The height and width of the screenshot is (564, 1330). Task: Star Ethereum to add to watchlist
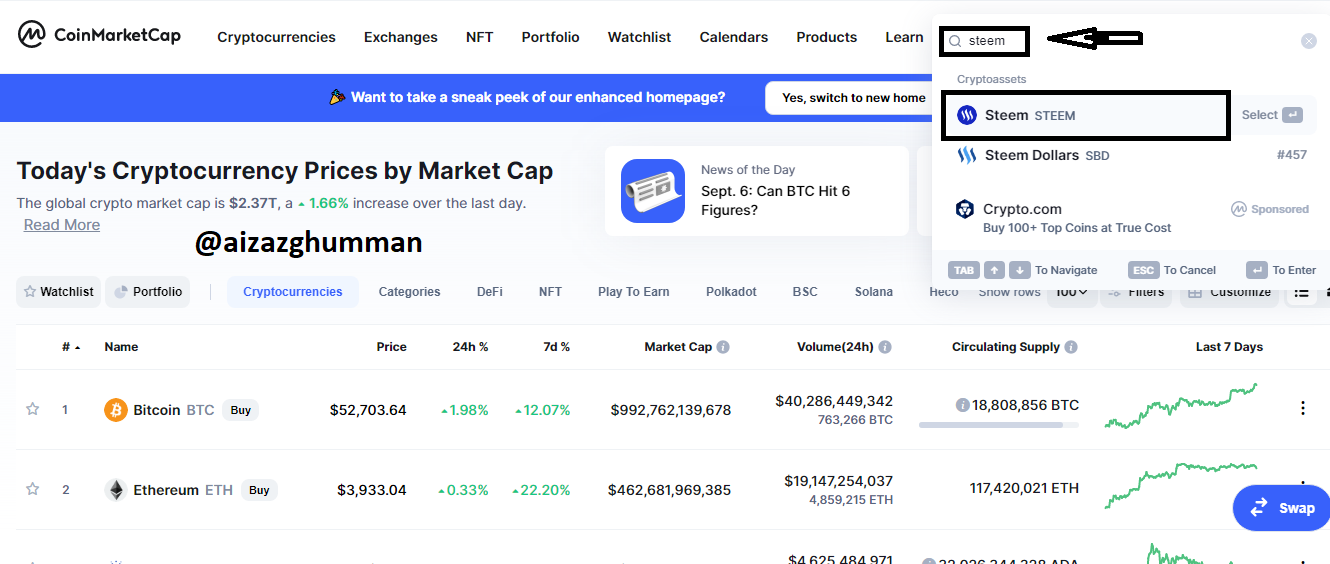(33, 489)
